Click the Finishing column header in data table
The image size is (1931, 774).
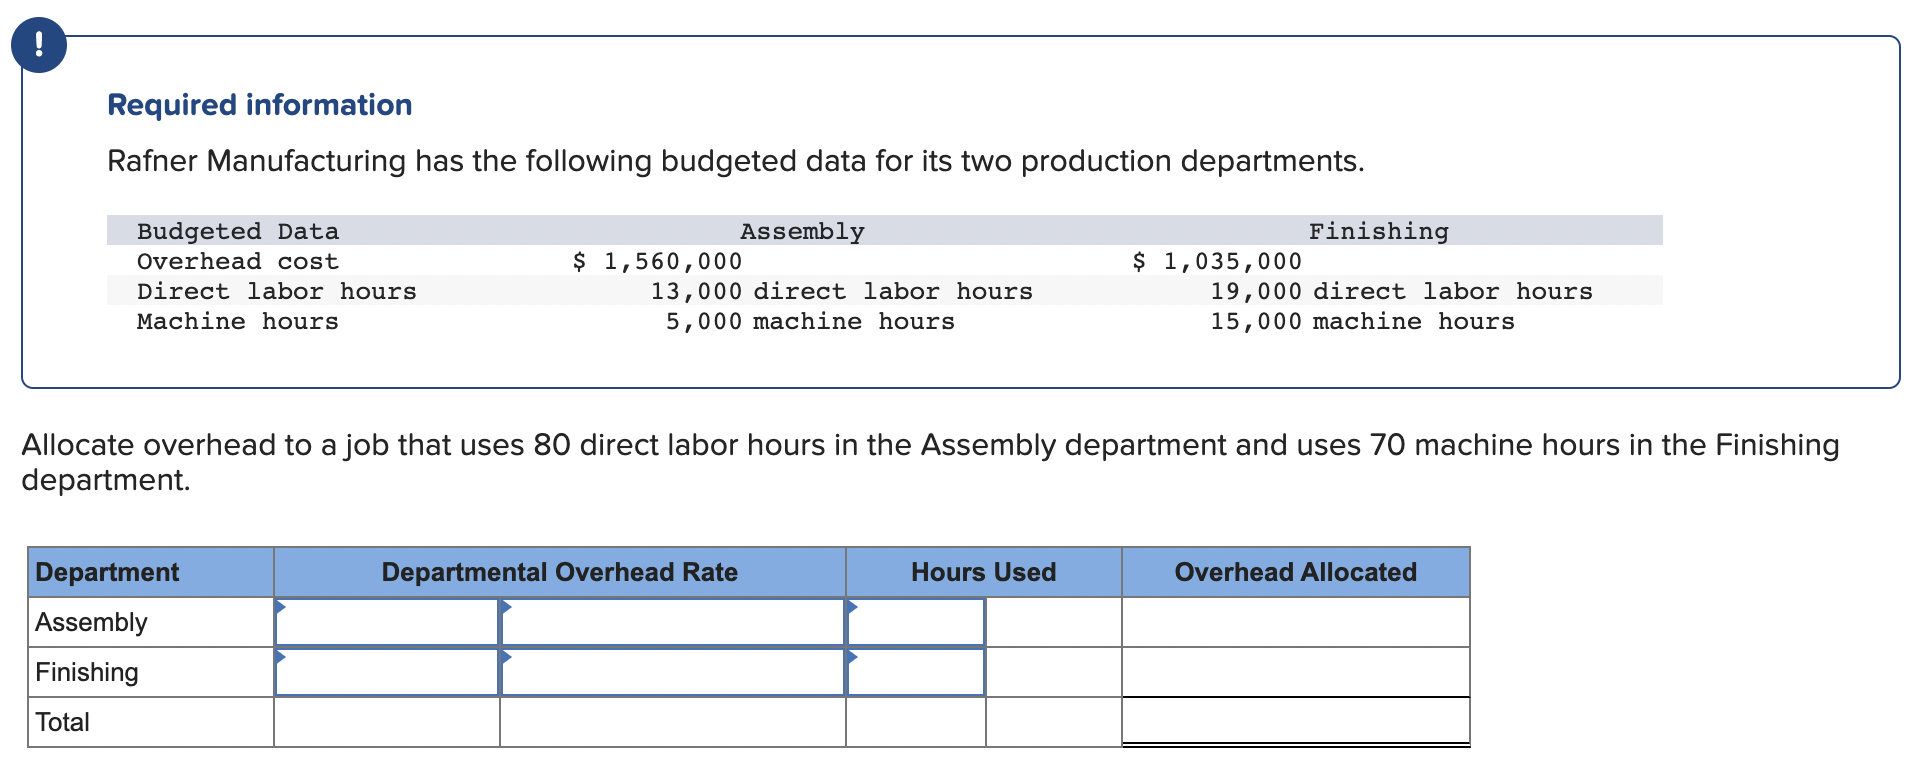(1379, 231)
